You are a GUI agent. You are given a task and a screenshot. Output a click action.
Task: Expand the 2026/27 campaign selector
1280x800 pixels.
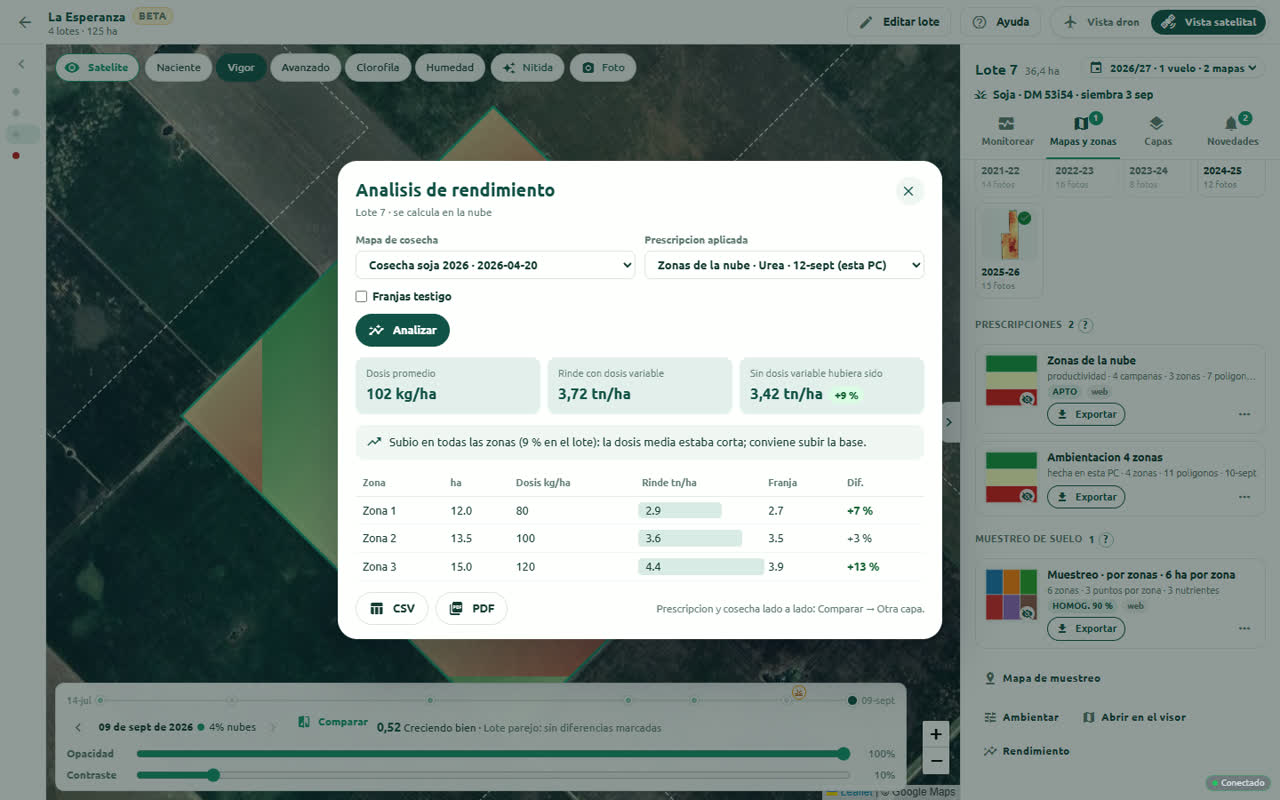[x=1174, y=69]
